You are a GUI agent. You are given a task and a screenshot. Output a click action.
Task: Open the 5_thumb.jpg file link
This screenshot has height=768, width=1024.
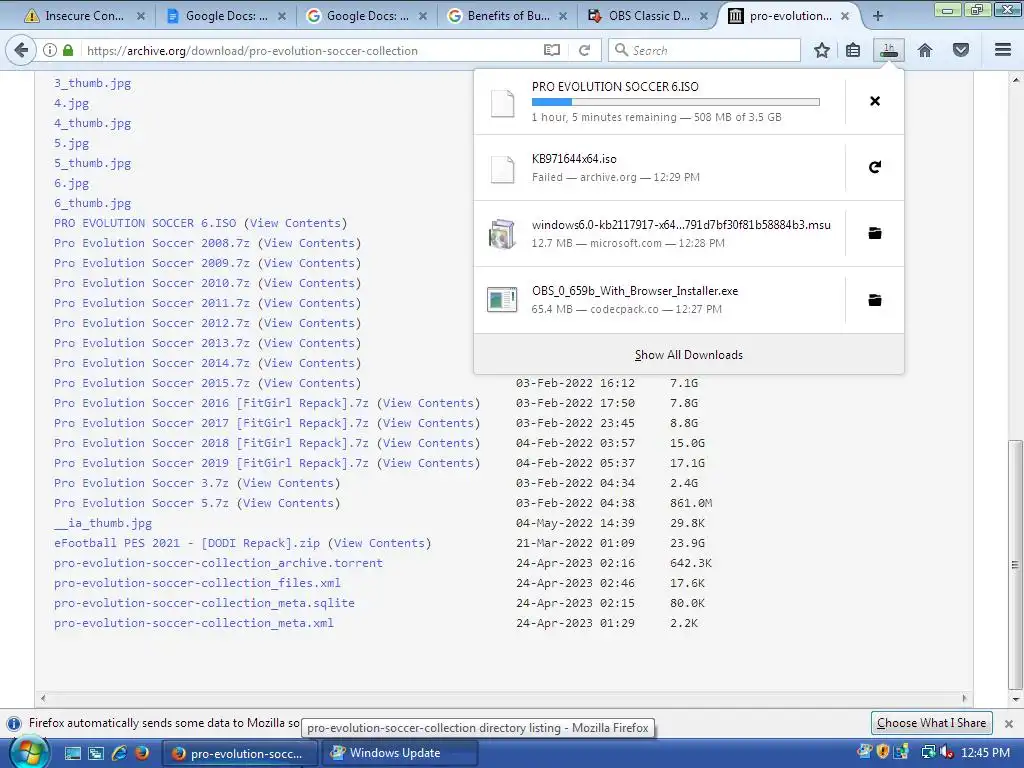coord(92,163)
